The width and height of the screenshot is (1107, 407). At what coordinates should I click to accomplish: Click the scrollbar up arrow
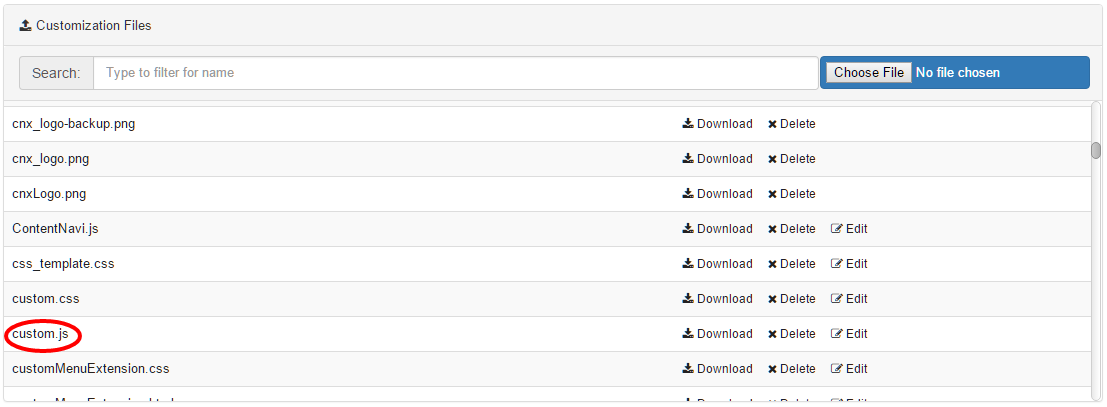tap(1096, 107)
